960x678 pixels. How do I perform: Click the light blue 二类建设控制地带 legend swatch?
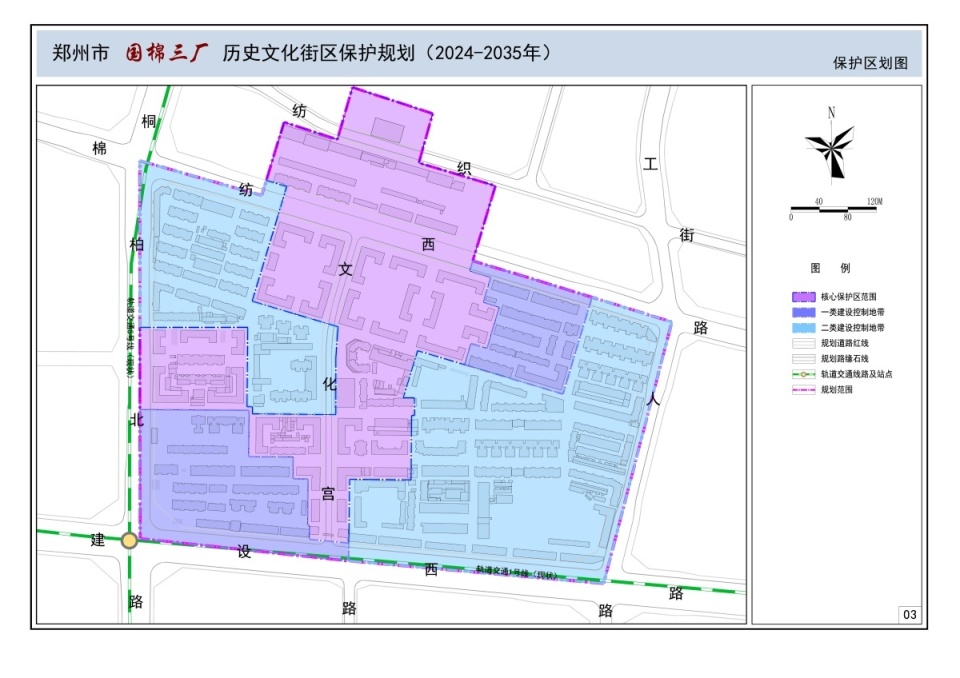pos(803,328)
